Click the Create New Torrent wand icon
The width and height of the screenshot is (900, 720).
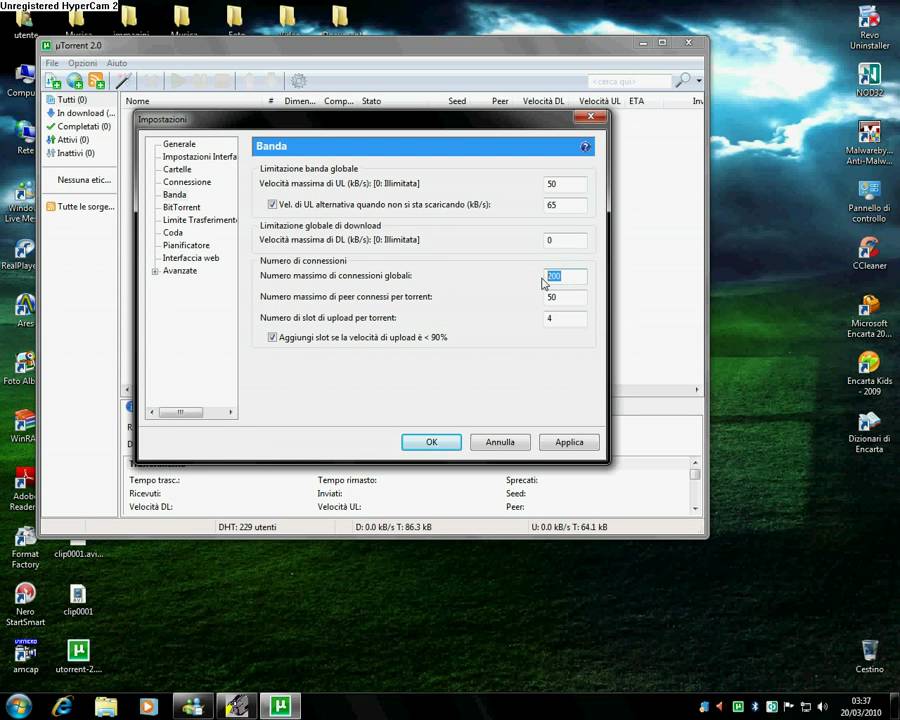pos(123,81)
